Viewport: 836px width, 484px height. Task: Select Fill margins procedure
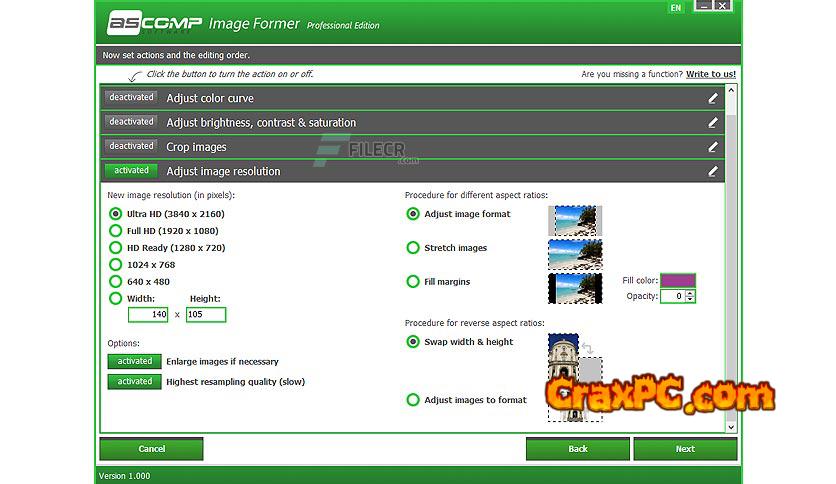tap(413, 282)
